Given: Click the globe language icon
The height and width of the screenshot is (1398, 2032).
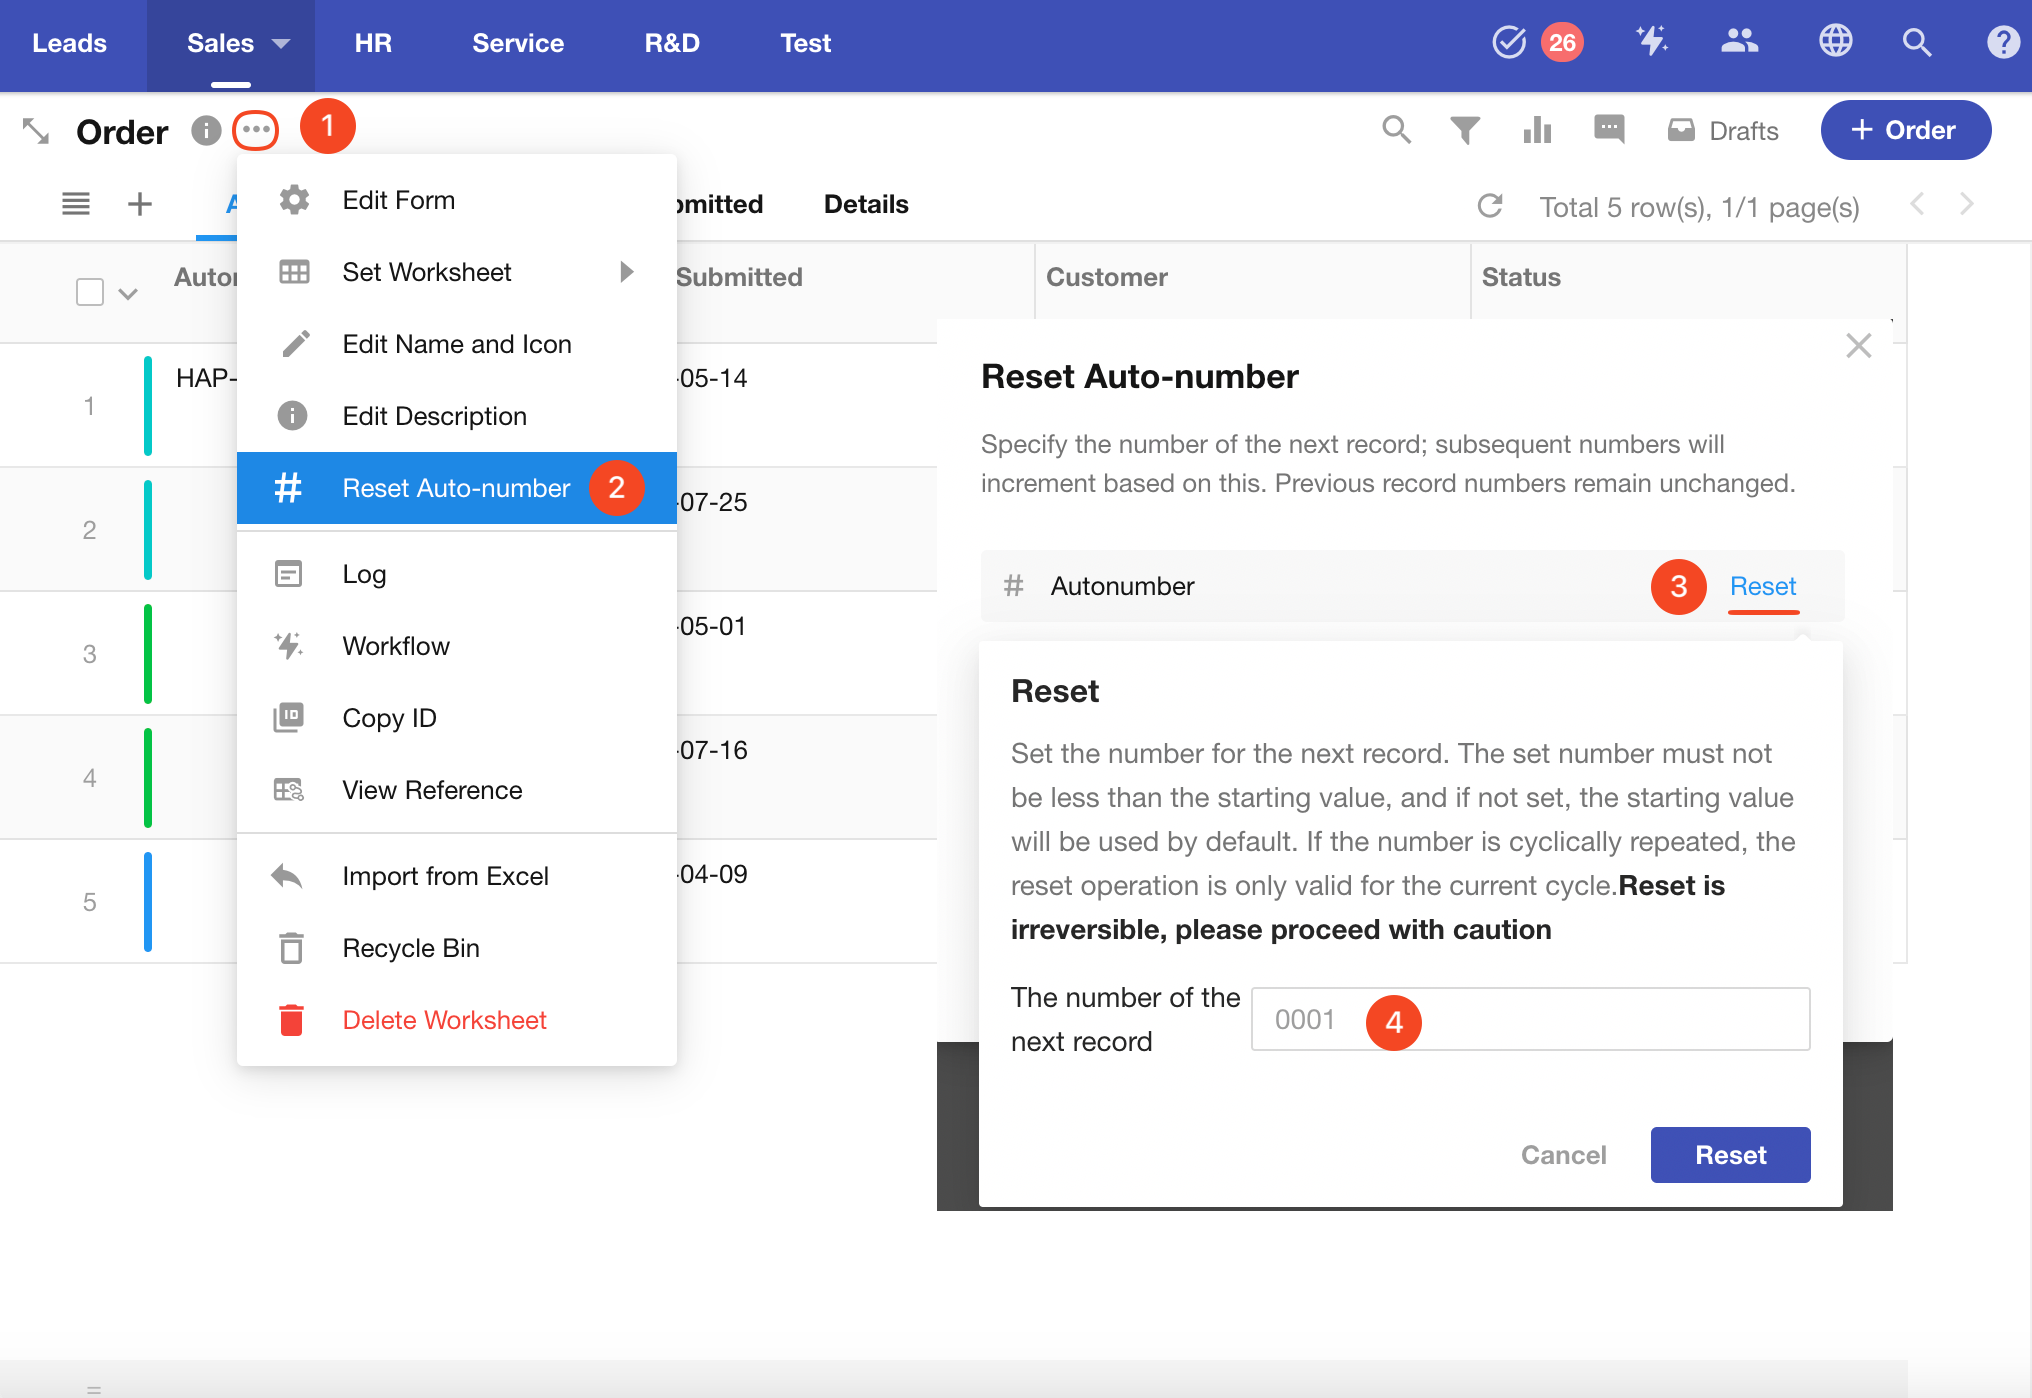Looking at the screenshot, I should (x=1835, y=42).
